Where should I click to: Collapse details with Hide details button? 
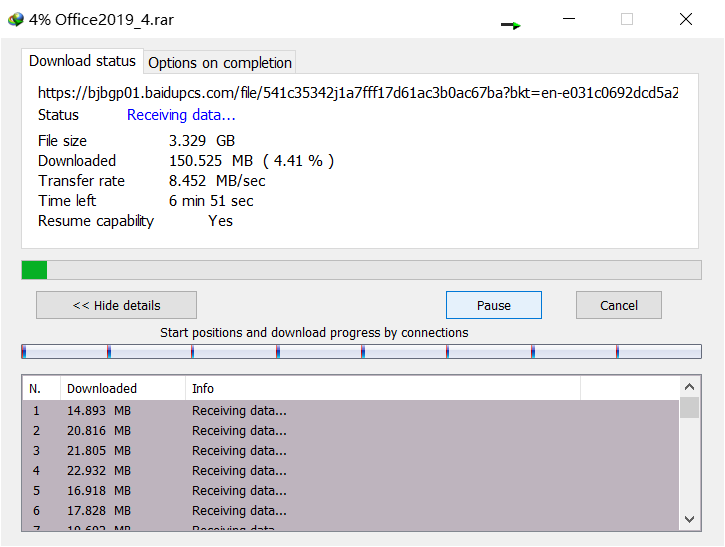coord(116,305)
